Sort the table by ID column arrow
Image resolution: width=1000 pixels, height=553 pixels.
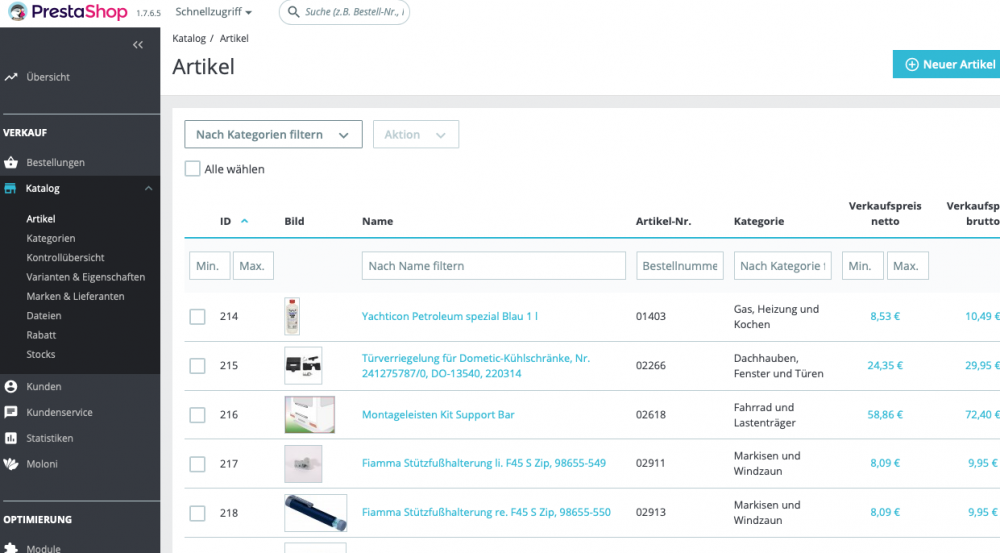pos(245,221)
